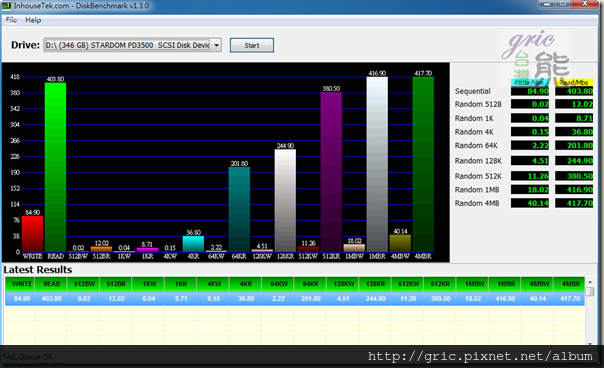604x368 pixels.
Task: Click the red WRITE bar in chart
Action: 32,234
